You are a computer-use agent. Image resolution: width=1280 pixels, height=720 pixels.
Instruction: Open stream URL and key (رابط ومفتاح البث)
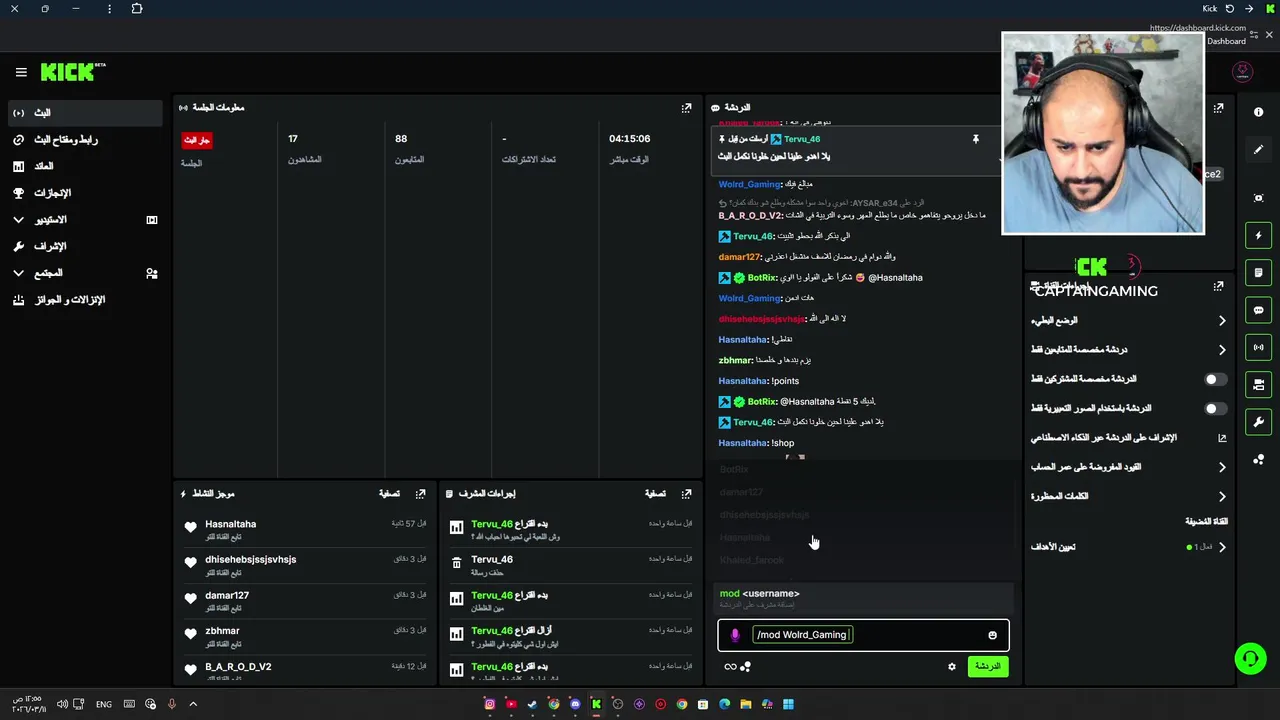(85, 140)
